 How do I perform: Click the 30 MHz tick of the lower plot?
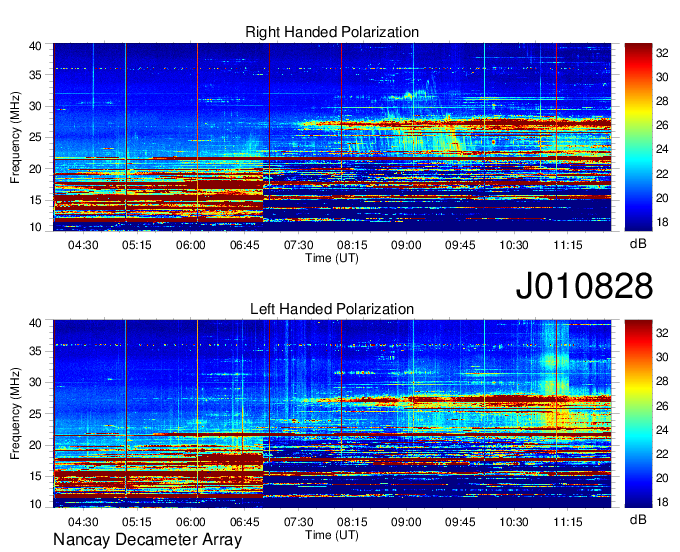click(35, 382)
